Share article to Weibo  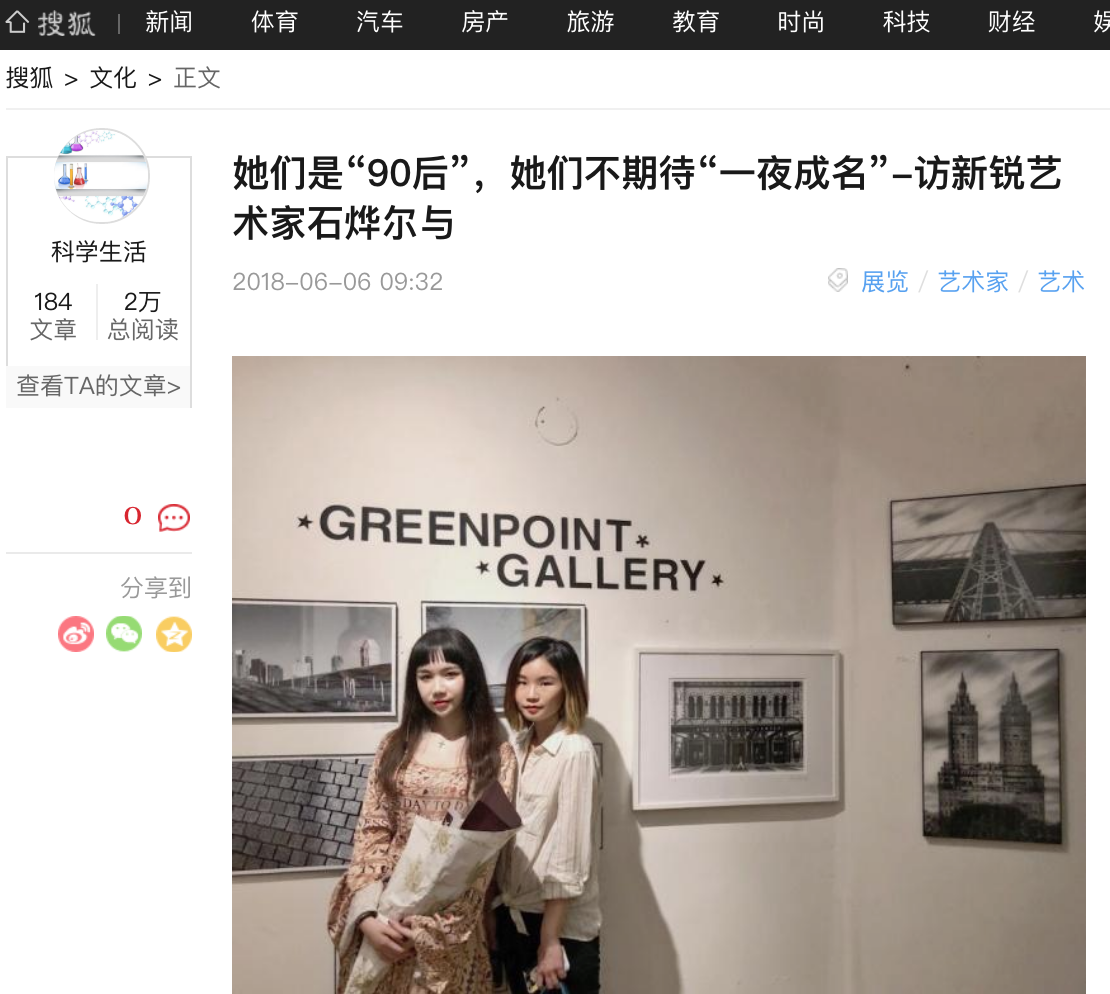coord(76,634)
